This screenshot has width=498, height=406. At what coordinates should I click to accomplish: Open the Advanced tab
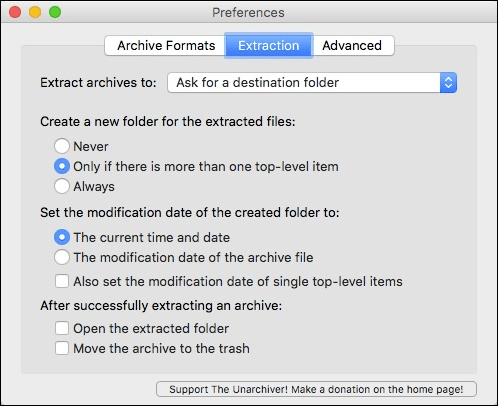[353, 46]
